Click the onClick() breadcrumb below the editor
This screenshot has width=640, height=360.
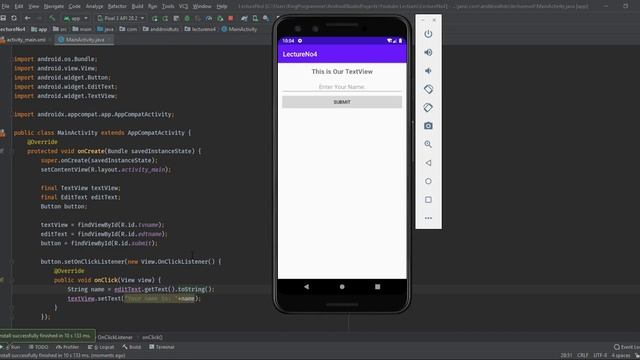point(152,337)
